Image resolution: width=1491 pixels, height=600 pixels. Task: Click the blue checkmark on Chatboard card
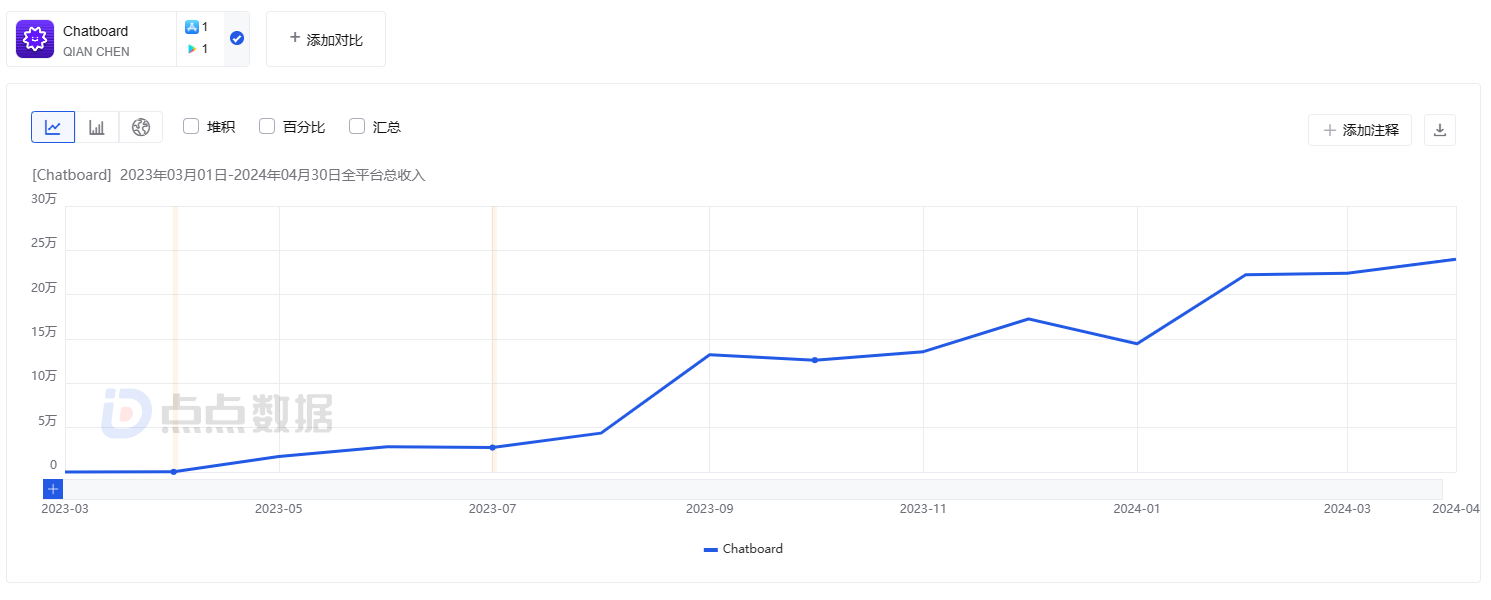pos(237,38)
